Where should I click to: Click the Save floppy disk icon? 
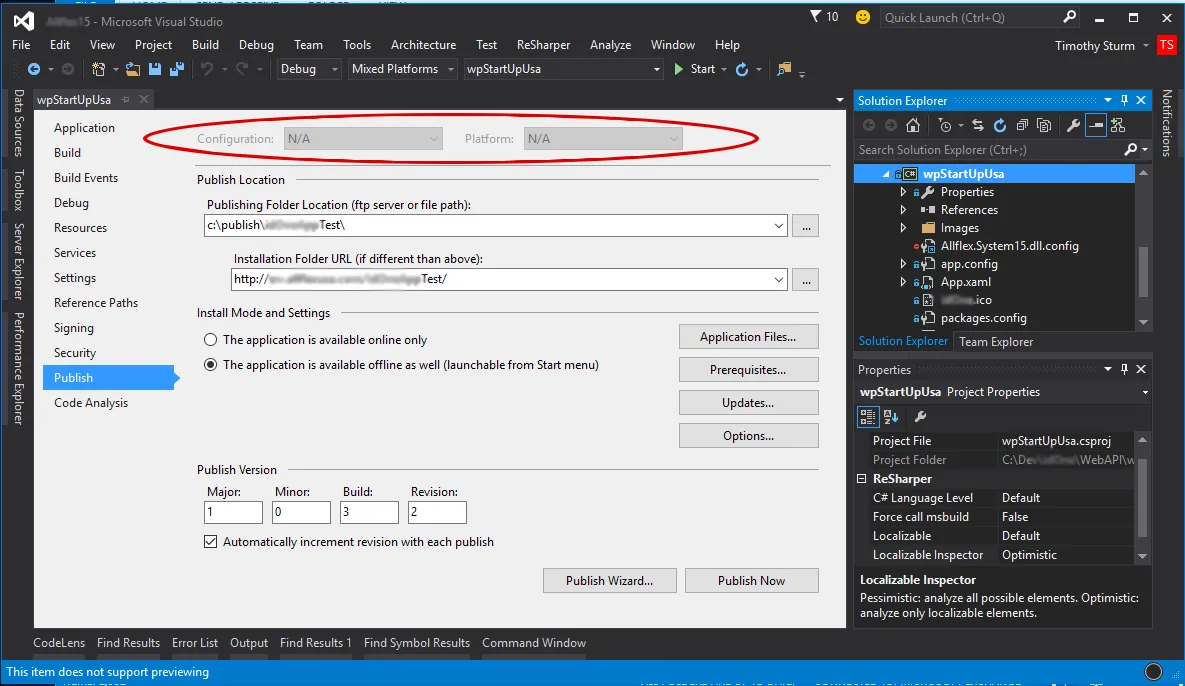click(x=155, y=69)
